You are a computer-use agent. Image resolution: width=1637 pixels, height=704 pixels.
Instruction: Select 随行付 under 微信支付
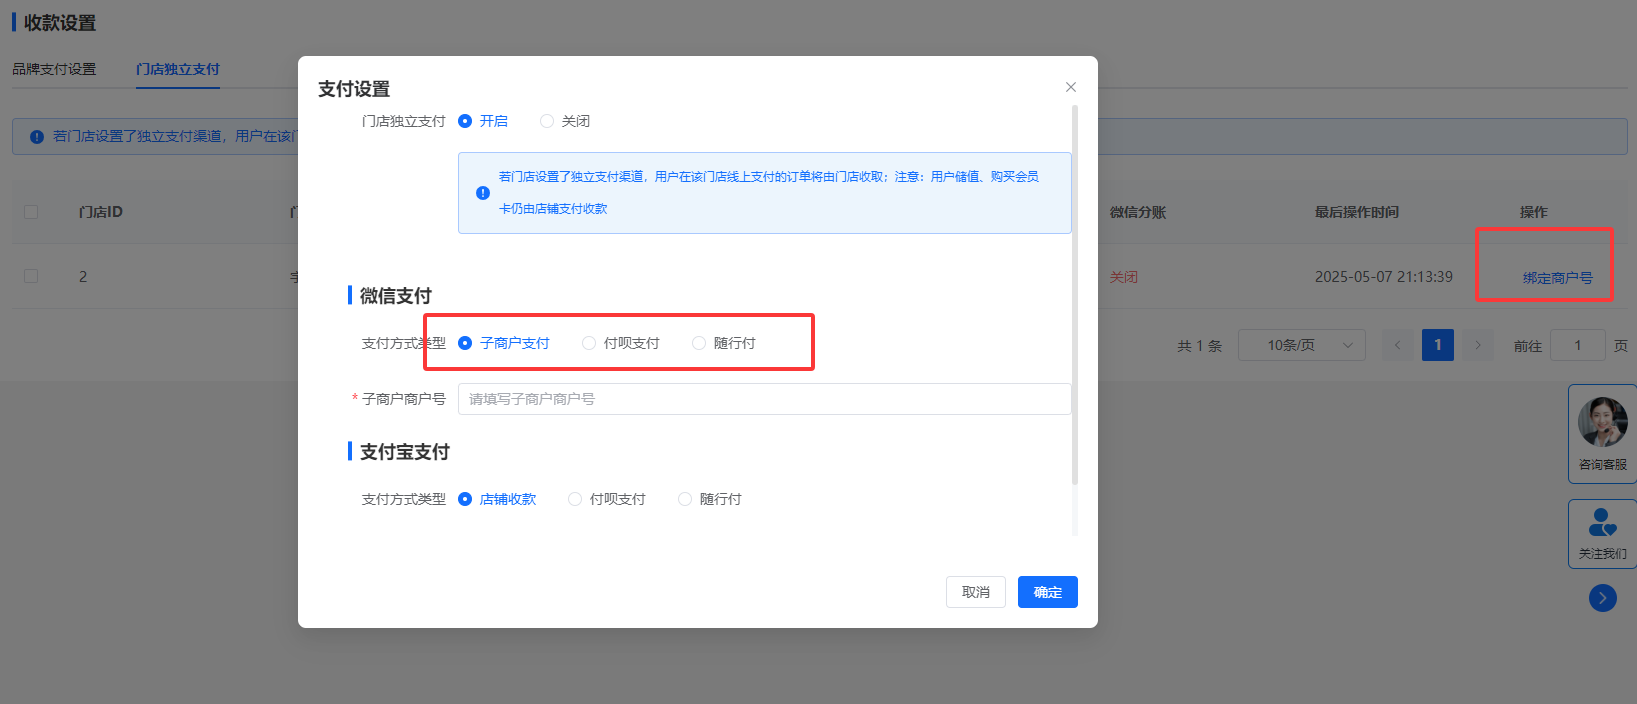coord(724,343)
